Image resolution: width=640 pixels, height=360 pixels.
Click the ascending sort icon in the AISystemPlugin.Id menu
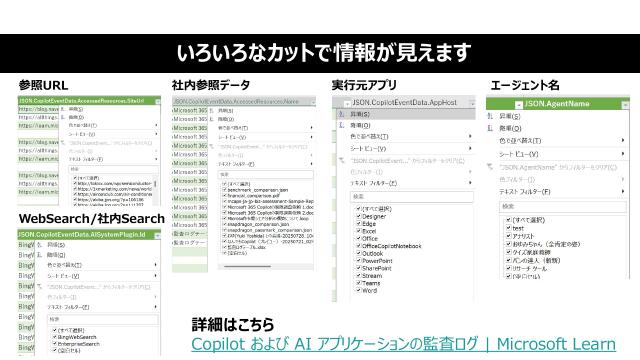(40, 245)
